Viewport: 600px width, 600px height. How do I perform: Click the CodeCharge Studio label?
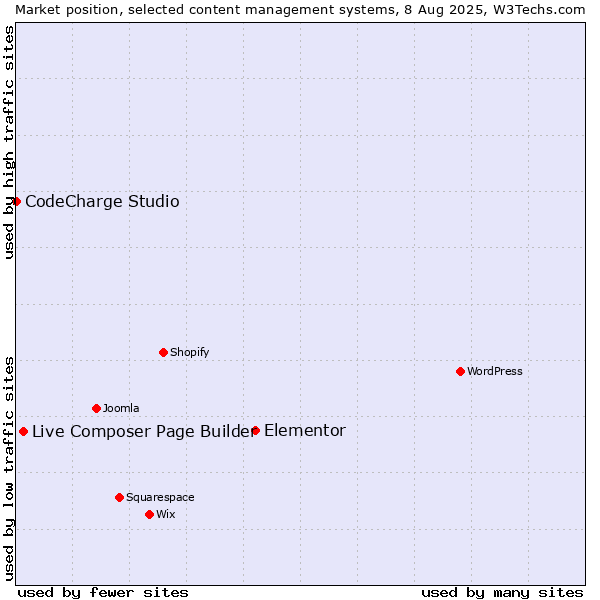pos(102,201)
